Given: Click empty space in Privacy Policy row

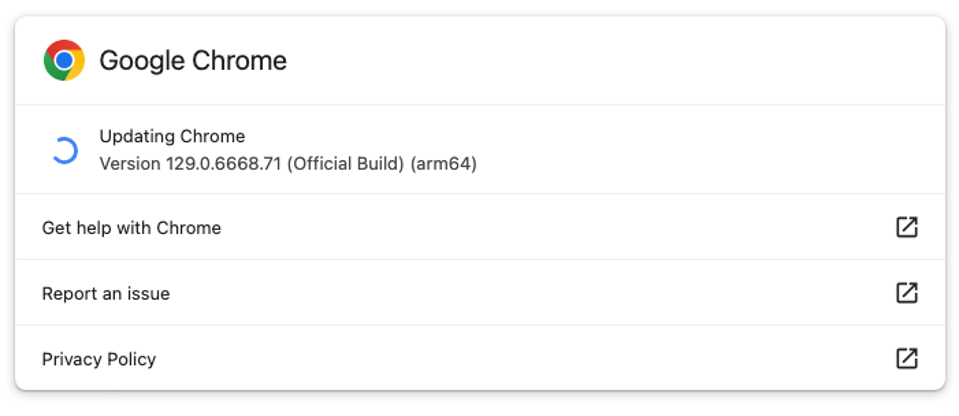Looking at the screenshot, I should (550, 359).
